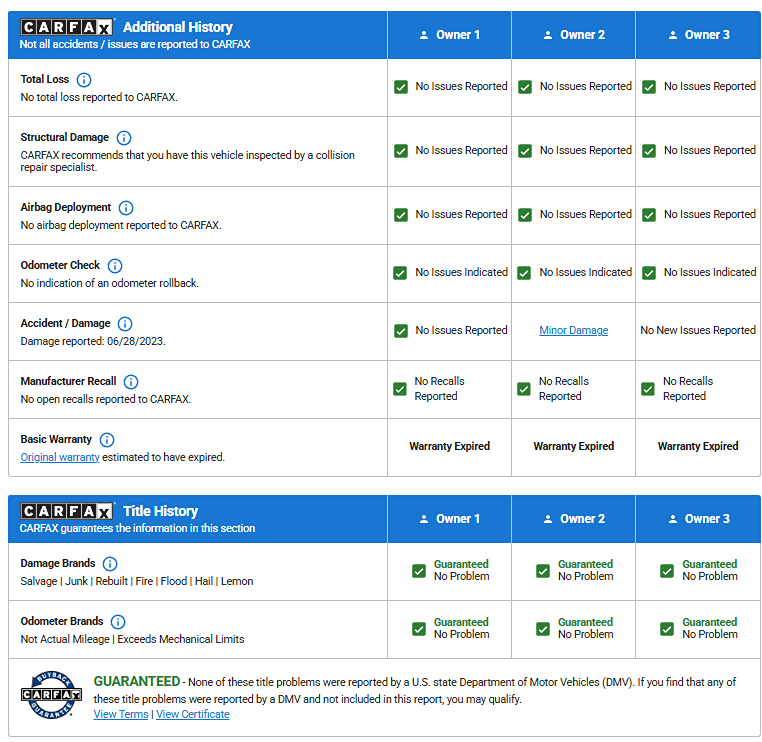Open the Original warranty link
Screen dimensions: 762x742
[60, 457]
